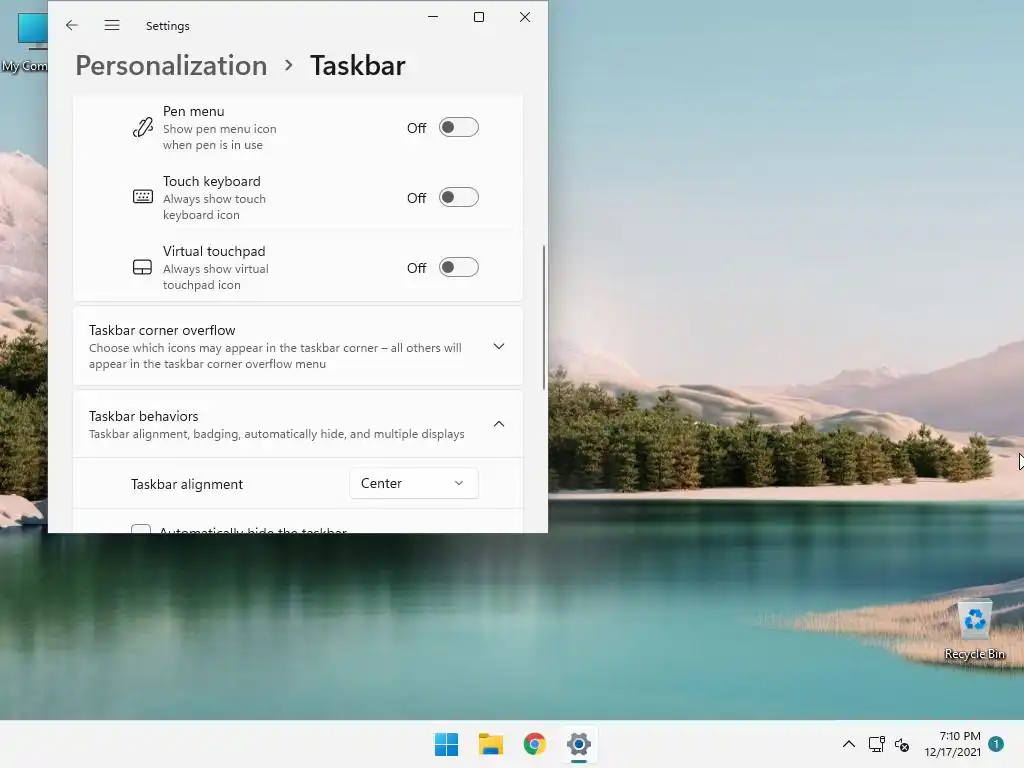Open the Taskbar alignment Center dropdown
The height and width of the screenshot is (768, 1024).
coord(413,483)
